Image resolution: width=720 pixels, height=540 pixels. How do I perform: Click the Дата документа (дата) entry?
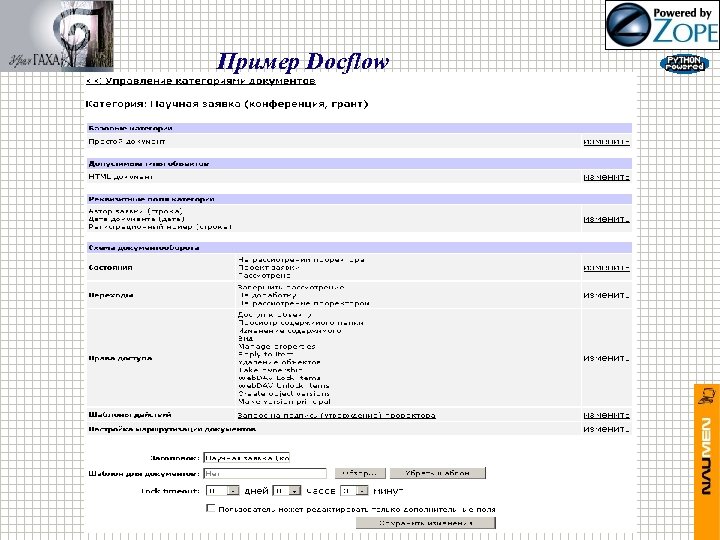pos(136,219)
